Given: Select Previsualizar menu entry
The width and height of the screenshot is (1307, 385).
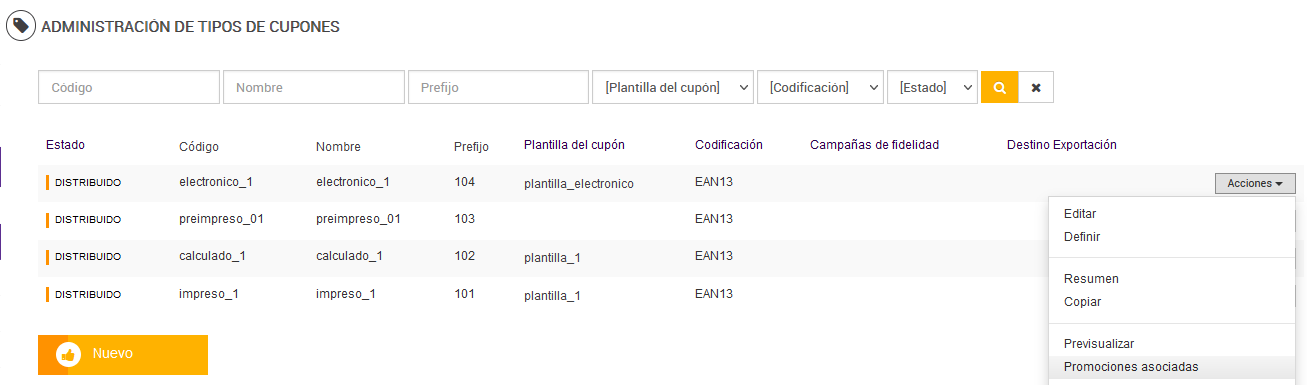Looking at the screenshot, I should [1099, 344].
